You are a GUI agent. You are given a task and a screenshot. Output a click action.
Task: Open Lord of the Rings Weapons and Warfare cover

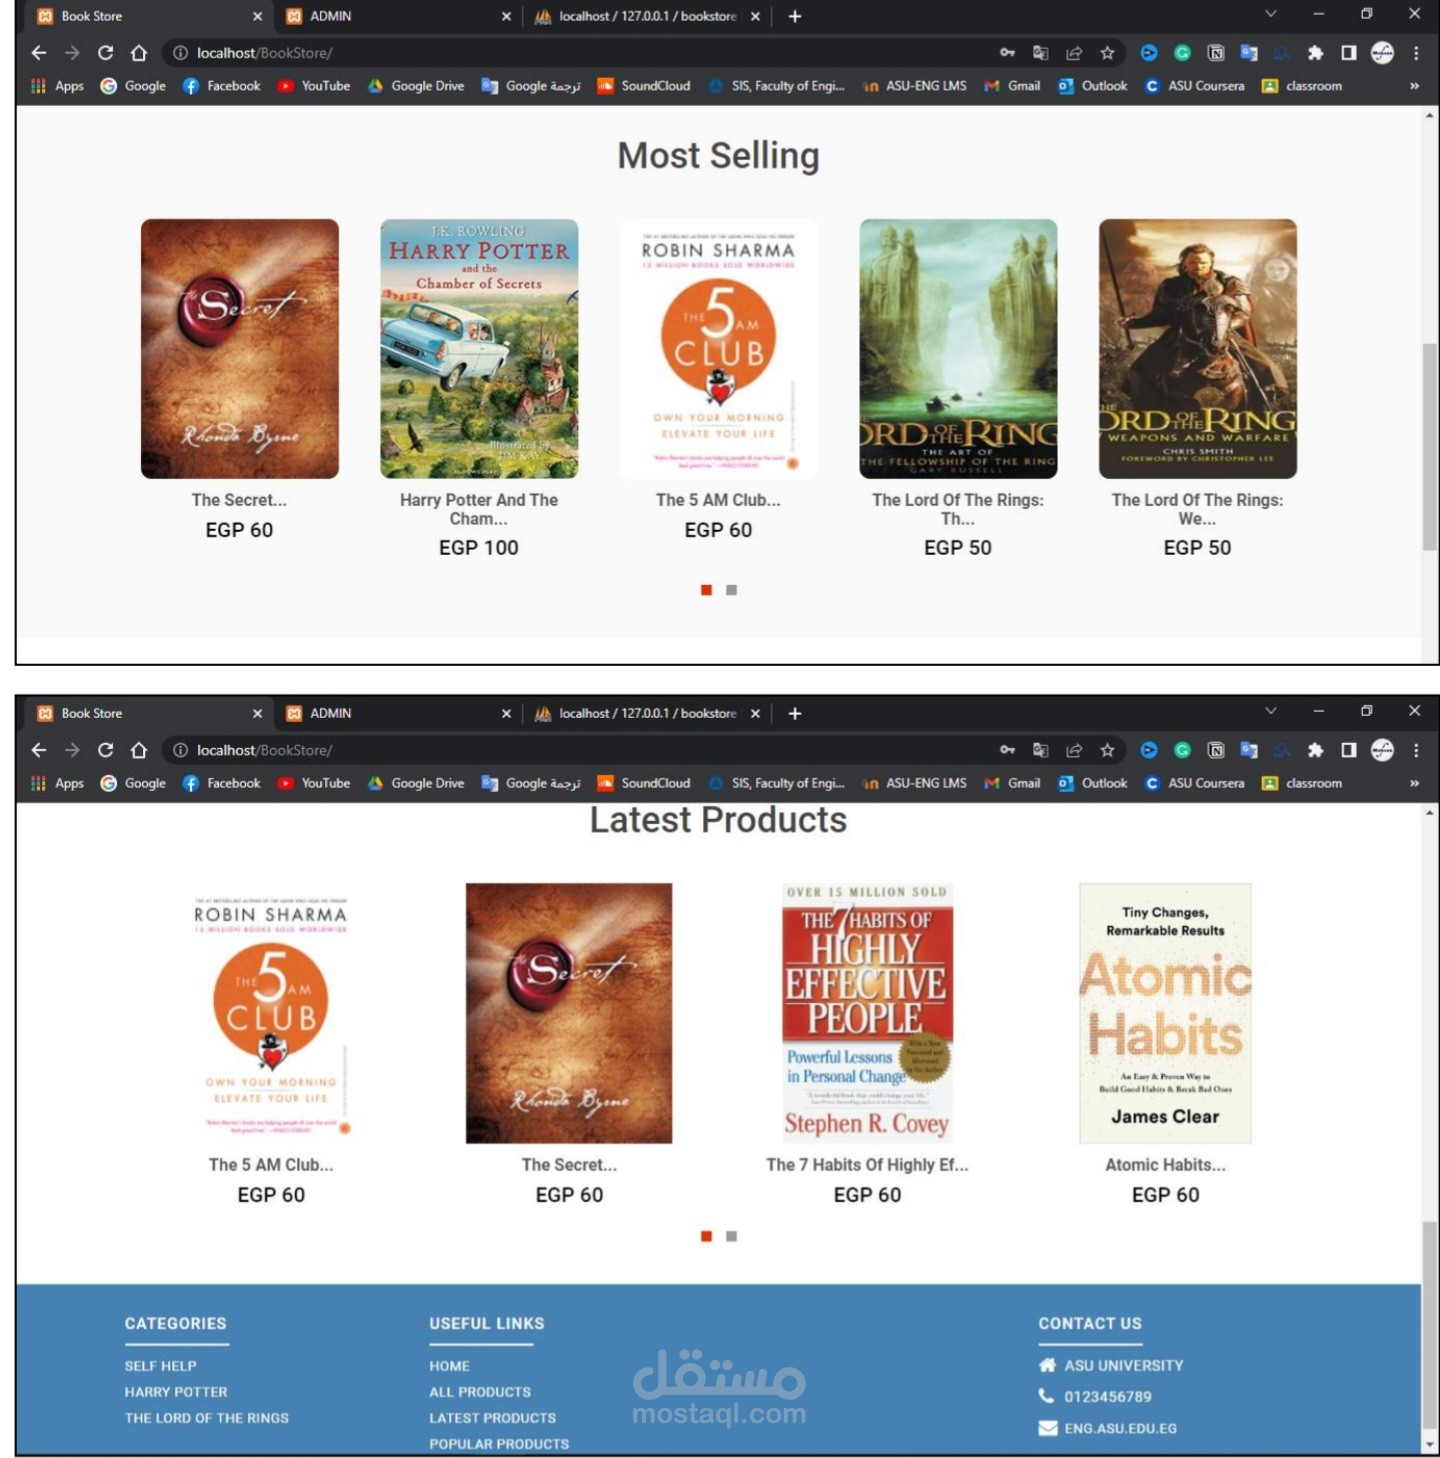pos(1197,349)
